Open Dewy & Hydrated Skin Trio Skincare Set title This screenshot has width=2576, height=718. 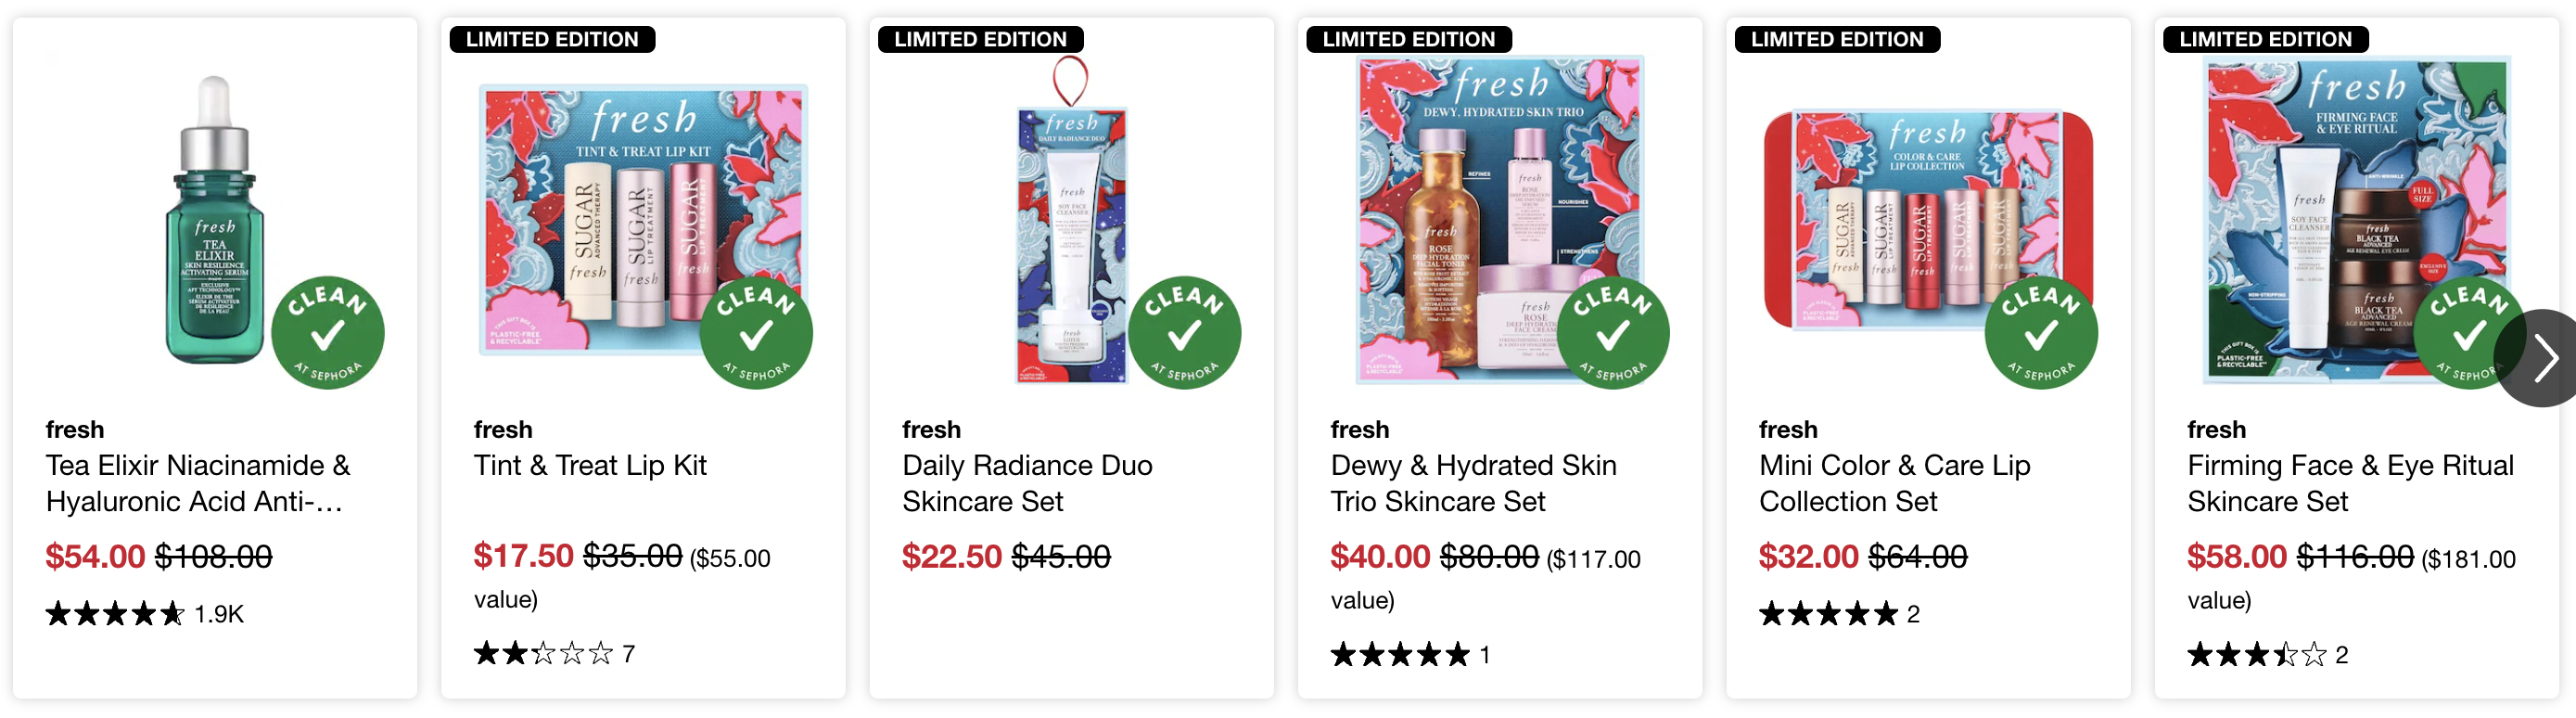(x=1473, y=483)
